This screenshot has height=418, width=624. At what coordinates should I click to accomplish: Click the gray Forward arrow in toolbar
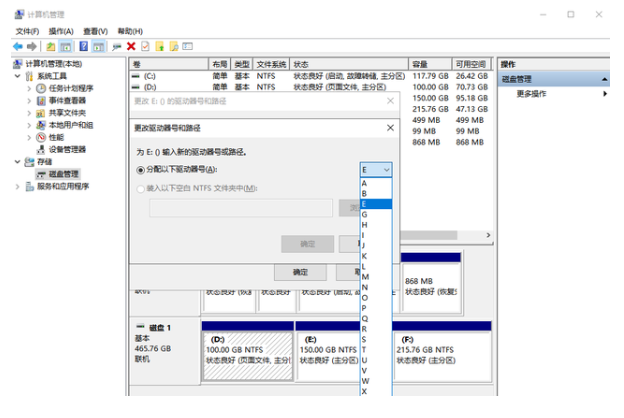(x=31, y=46)
